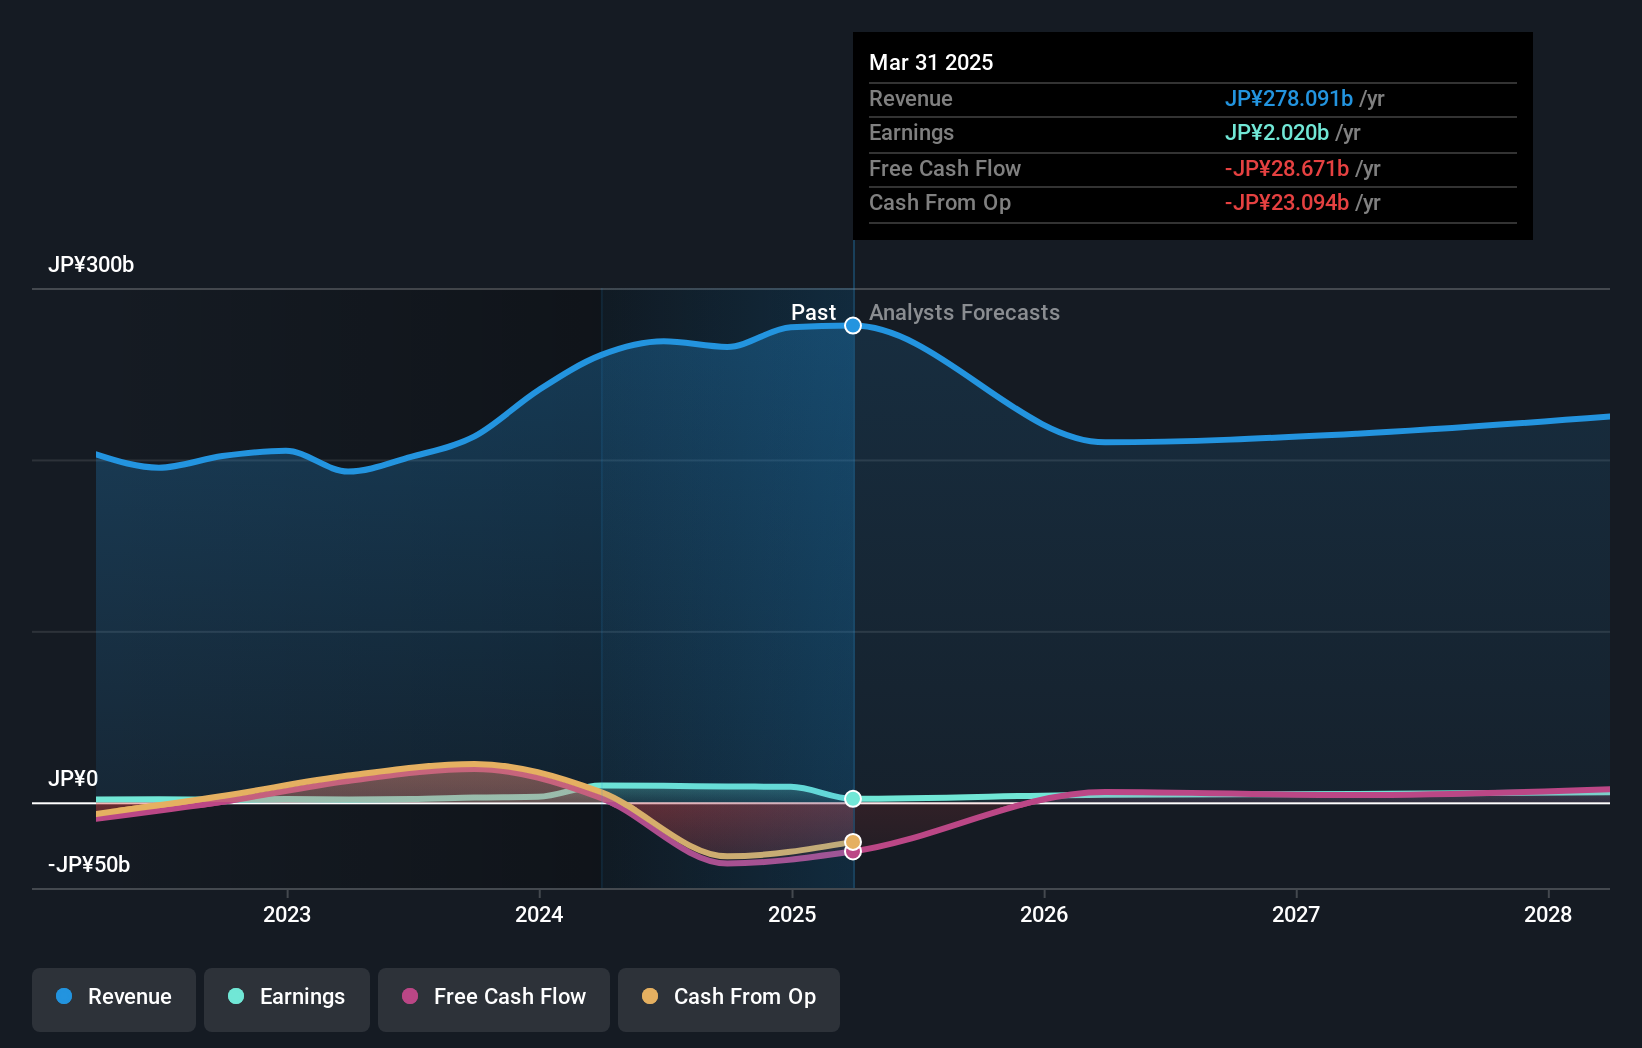Click the JP¥0 y-axis label
Viewport: 1642px width, 1048px height.
[73, 778]
